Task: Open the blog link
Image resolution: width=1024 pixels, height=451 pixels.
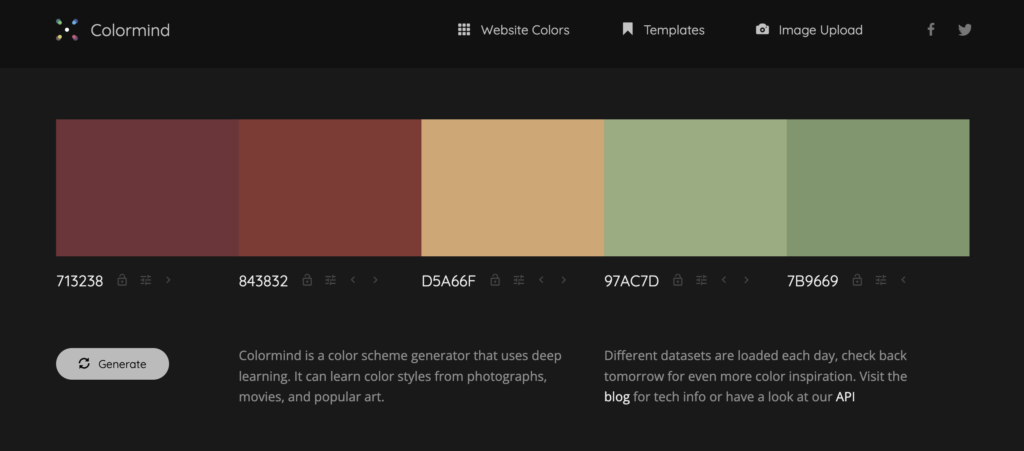Action: coord(616,397)
